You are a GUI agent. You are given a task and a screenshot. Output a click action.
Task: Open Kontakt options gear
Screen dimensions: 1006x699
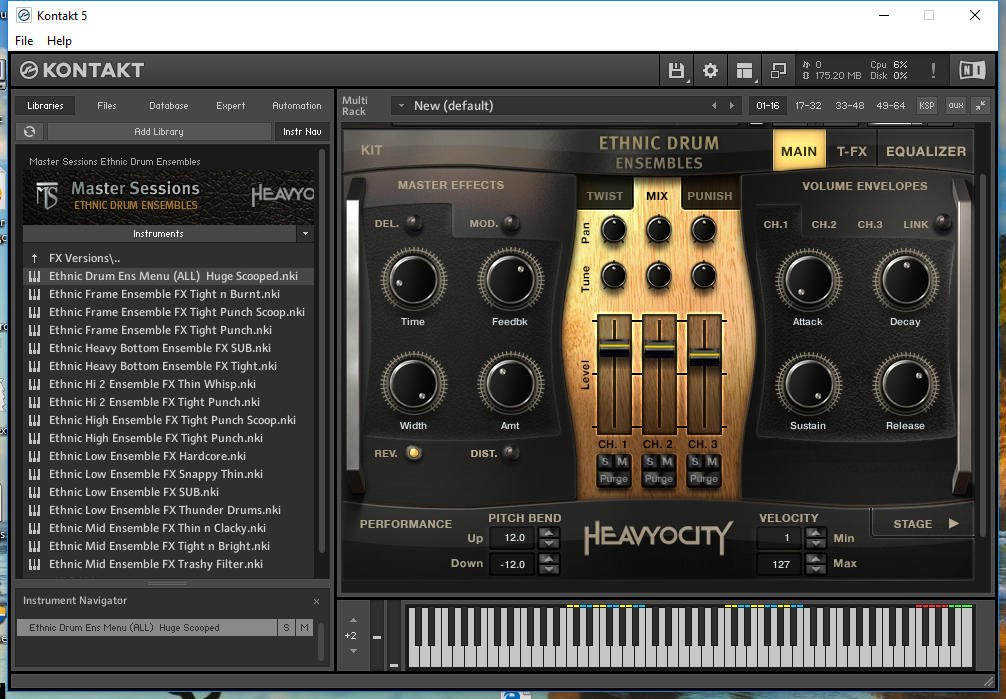coord(710,70)
